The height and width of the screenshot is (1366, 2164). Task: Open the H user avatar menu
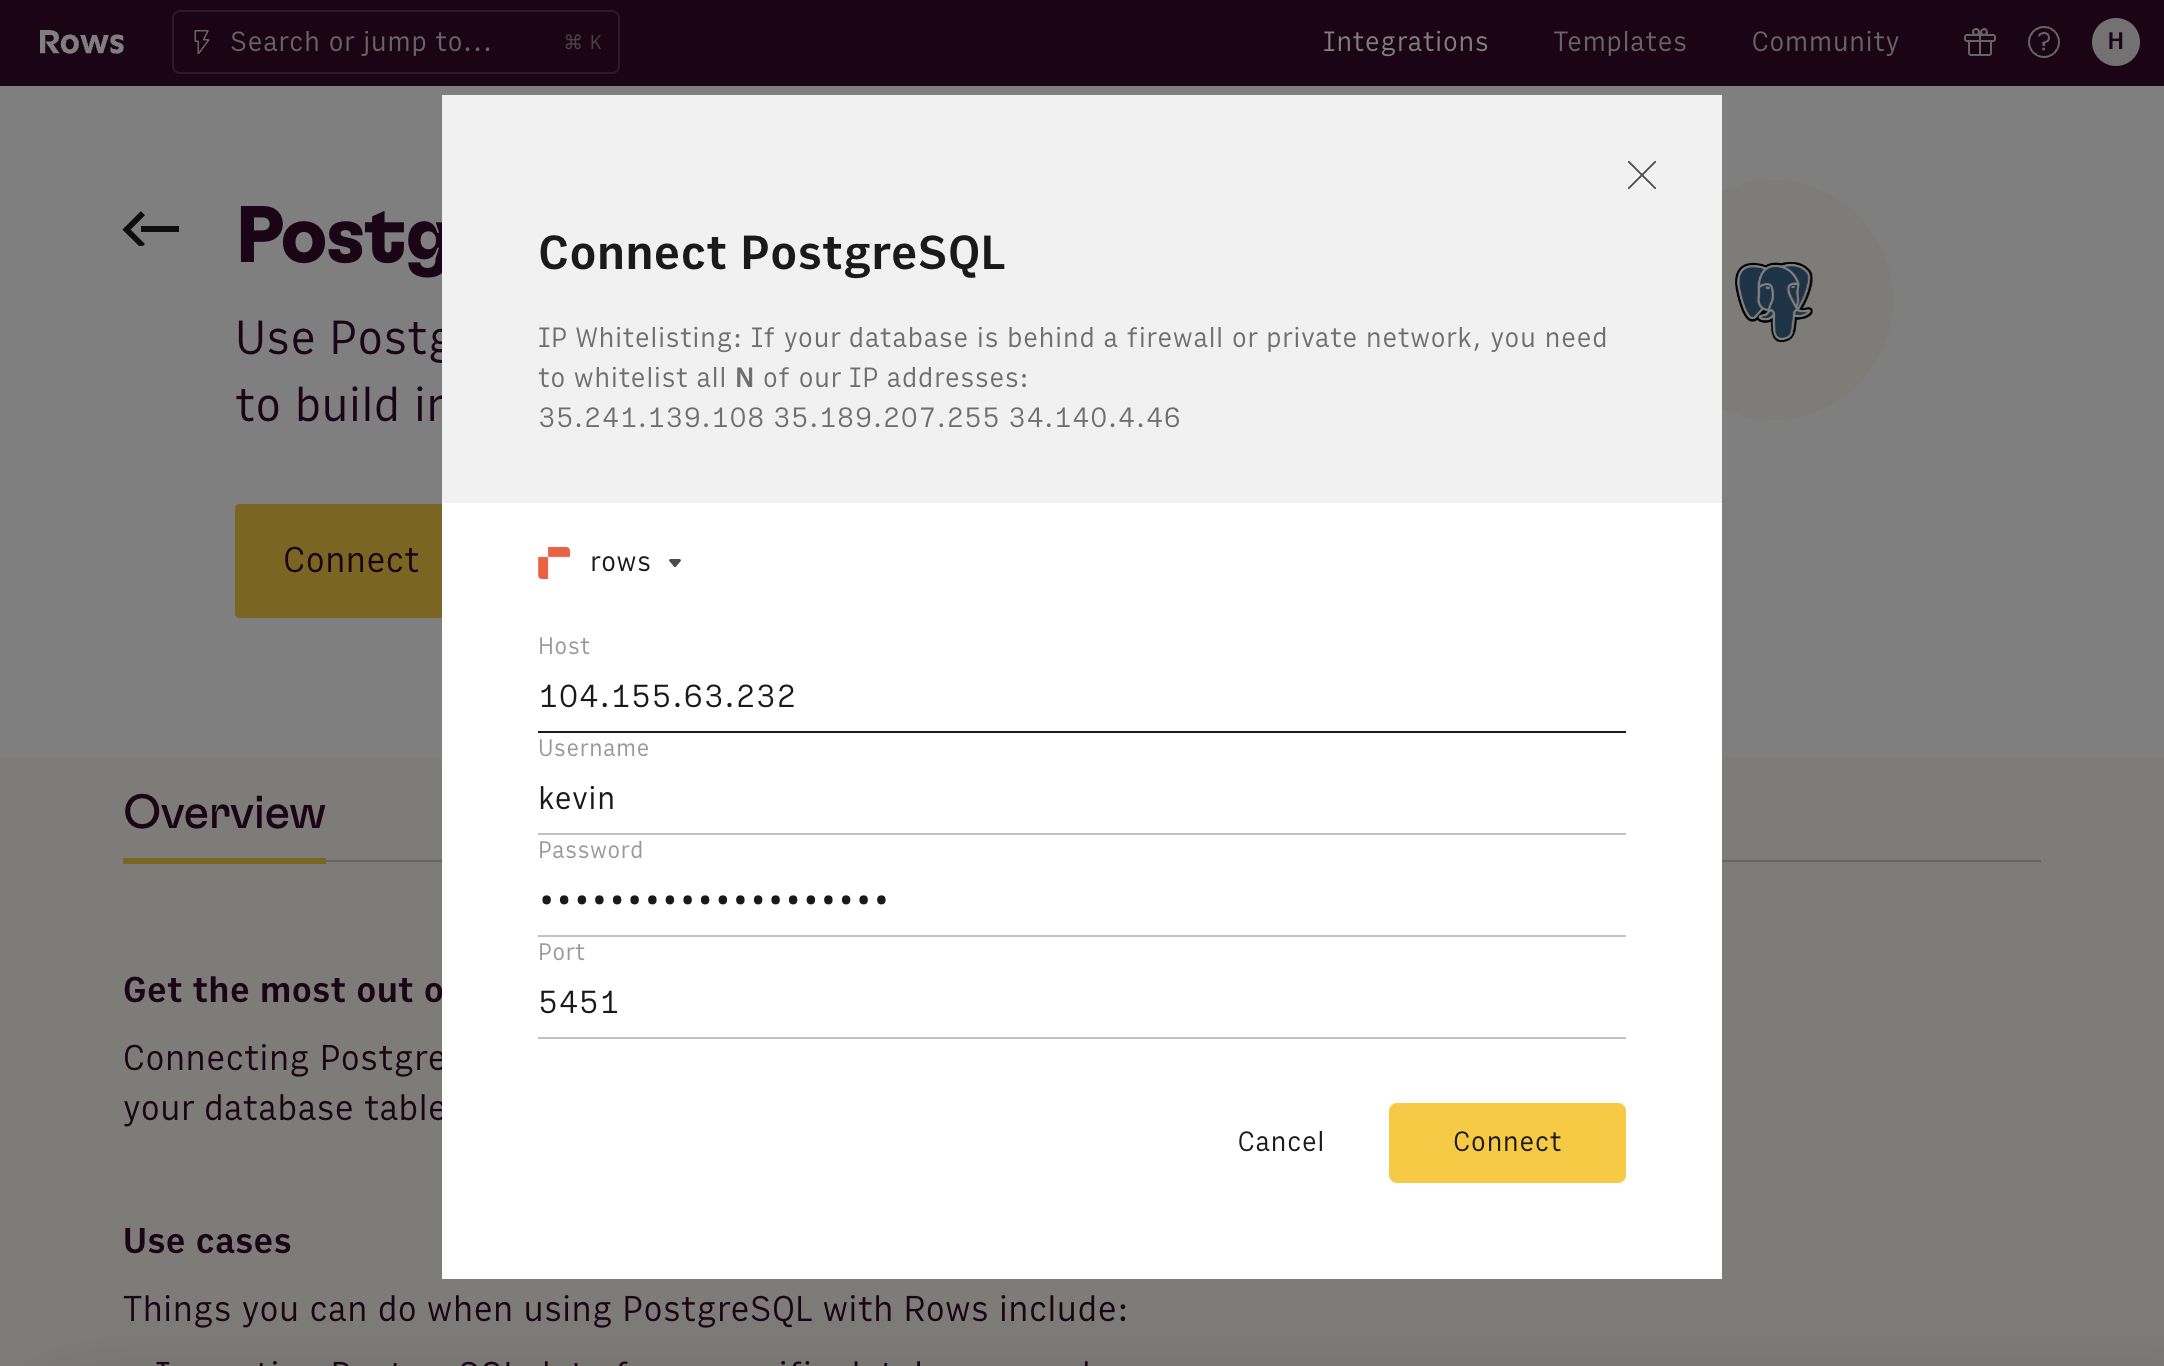tap(2115, 42)
